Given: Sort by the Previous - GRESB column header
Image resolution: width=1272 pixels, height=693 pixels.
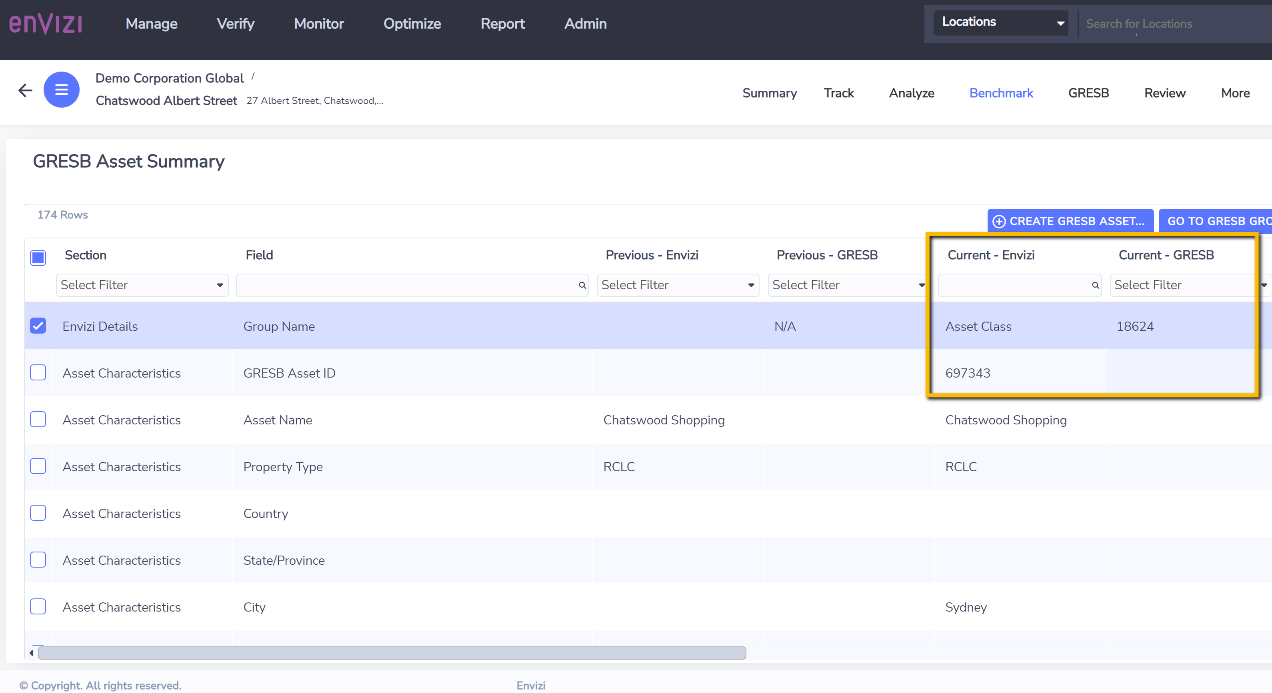Looking at the screenshot, I should (x=827, y=255).
